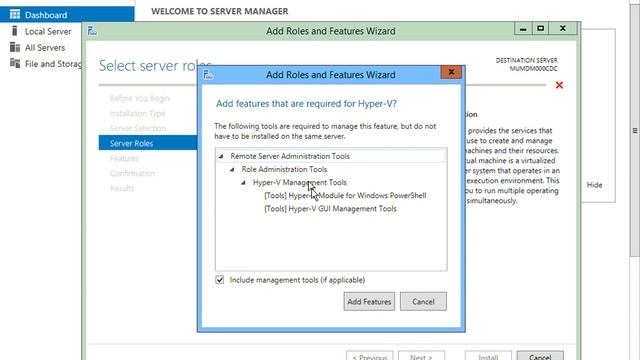Click the DESTINATION SERVER name text
The height and width of the screenshot is (360, 640).
click(533, 69)
